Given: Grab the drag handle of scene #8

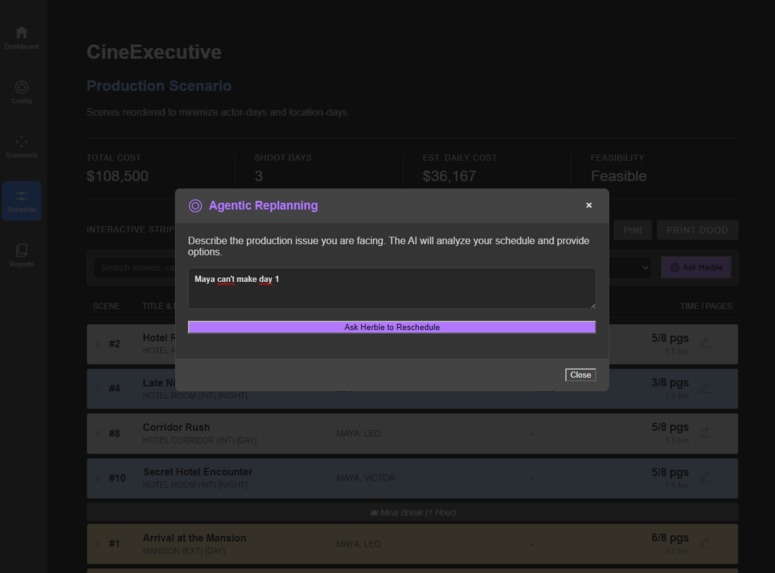Looking at the screenshot, I should 98,434.
